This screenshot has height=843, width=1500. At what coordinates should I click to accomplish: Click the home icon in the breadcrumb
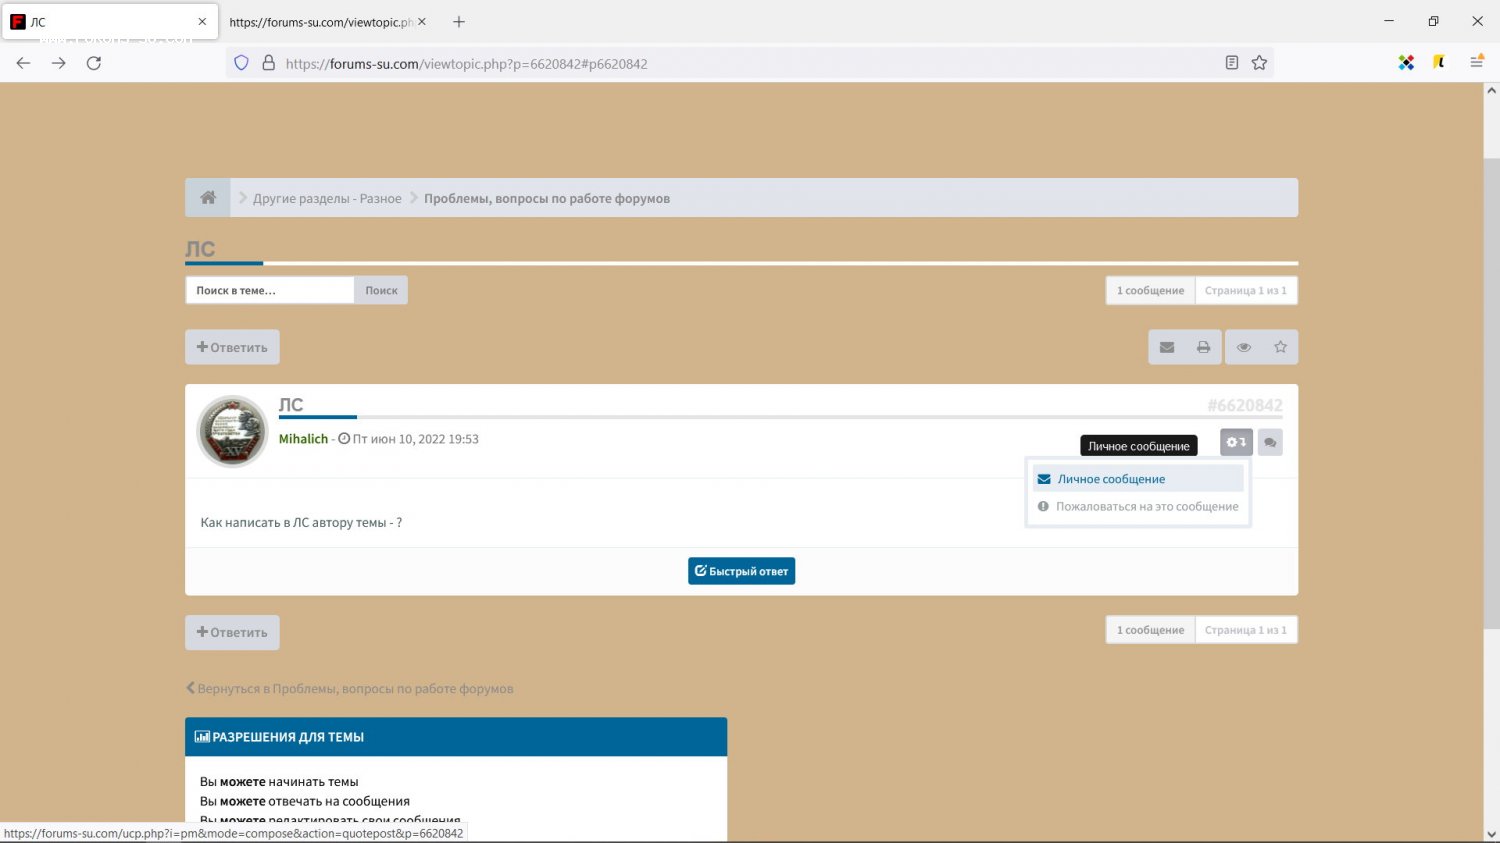click(208, 198)
